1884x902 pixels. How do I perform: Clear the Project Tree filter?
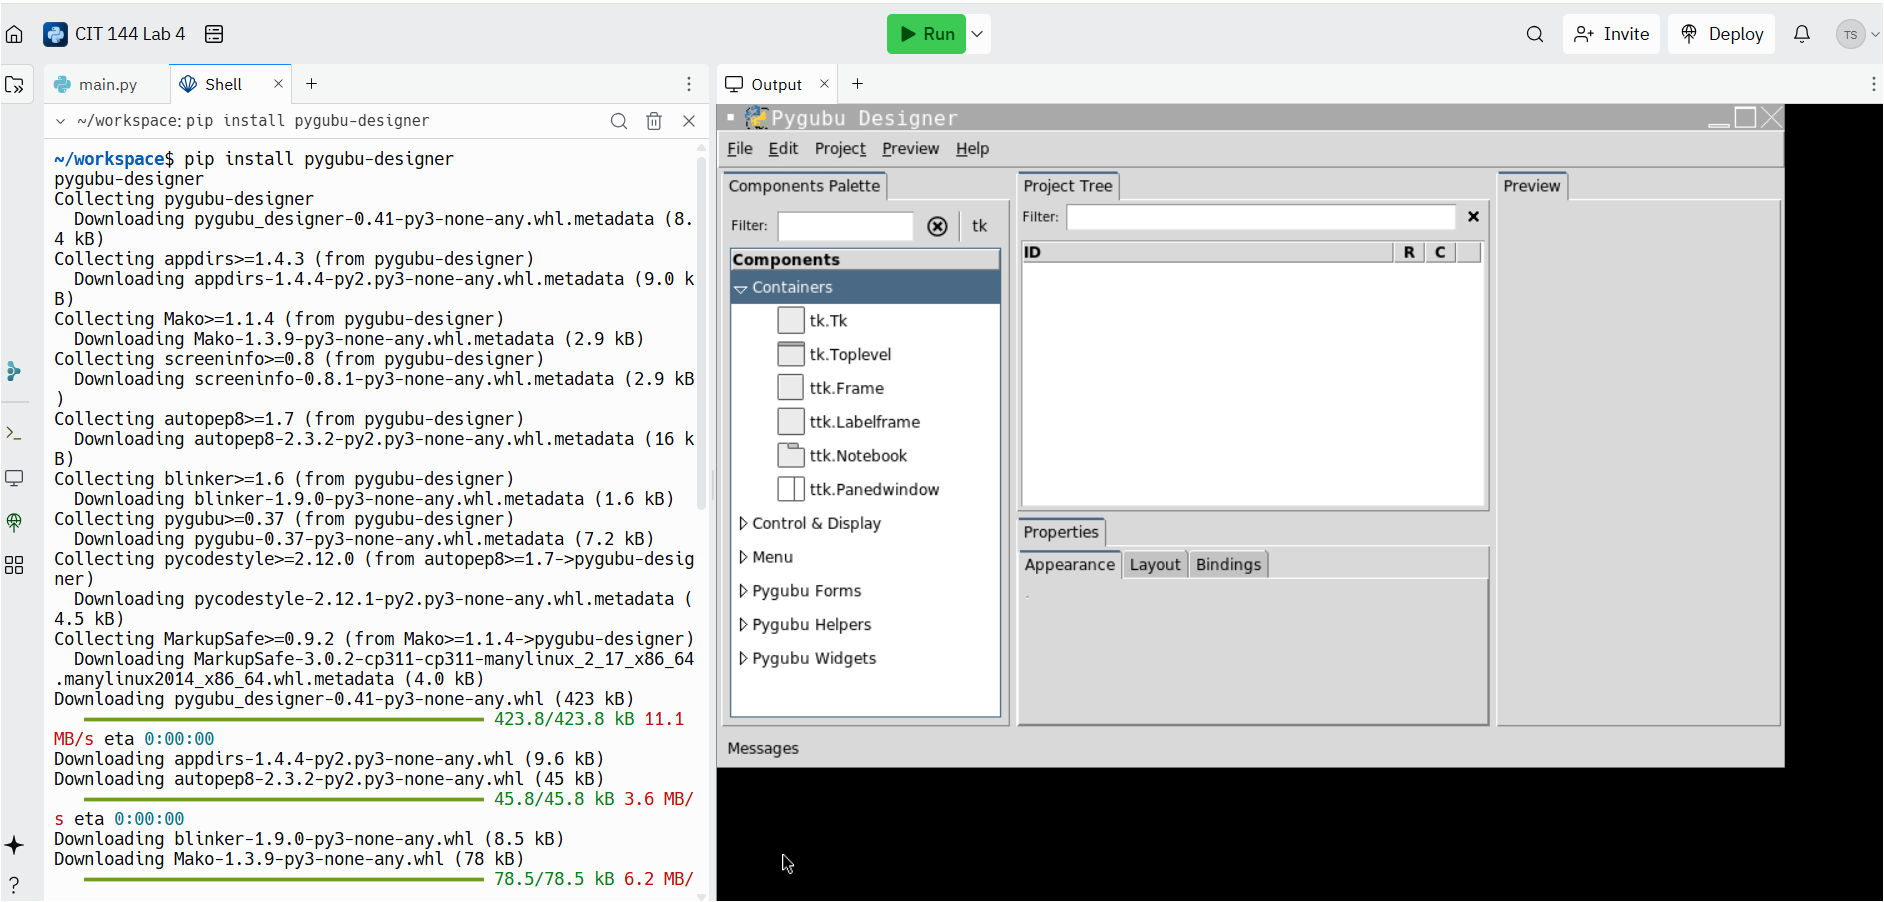tap(1473, 217)
